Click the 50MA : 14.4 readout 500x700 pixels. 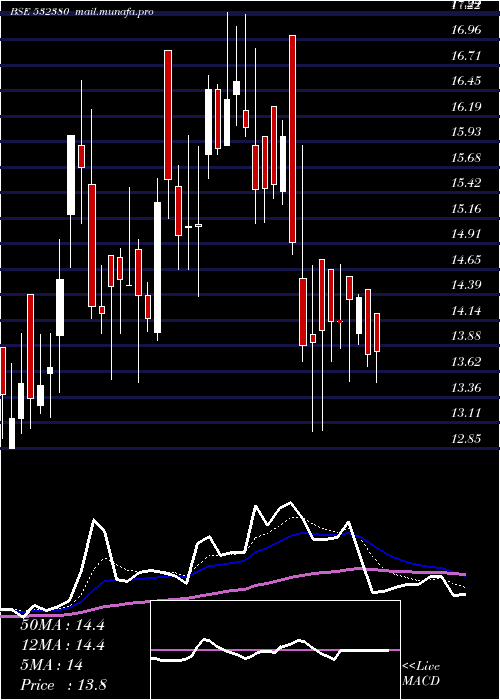click(63, 625)
